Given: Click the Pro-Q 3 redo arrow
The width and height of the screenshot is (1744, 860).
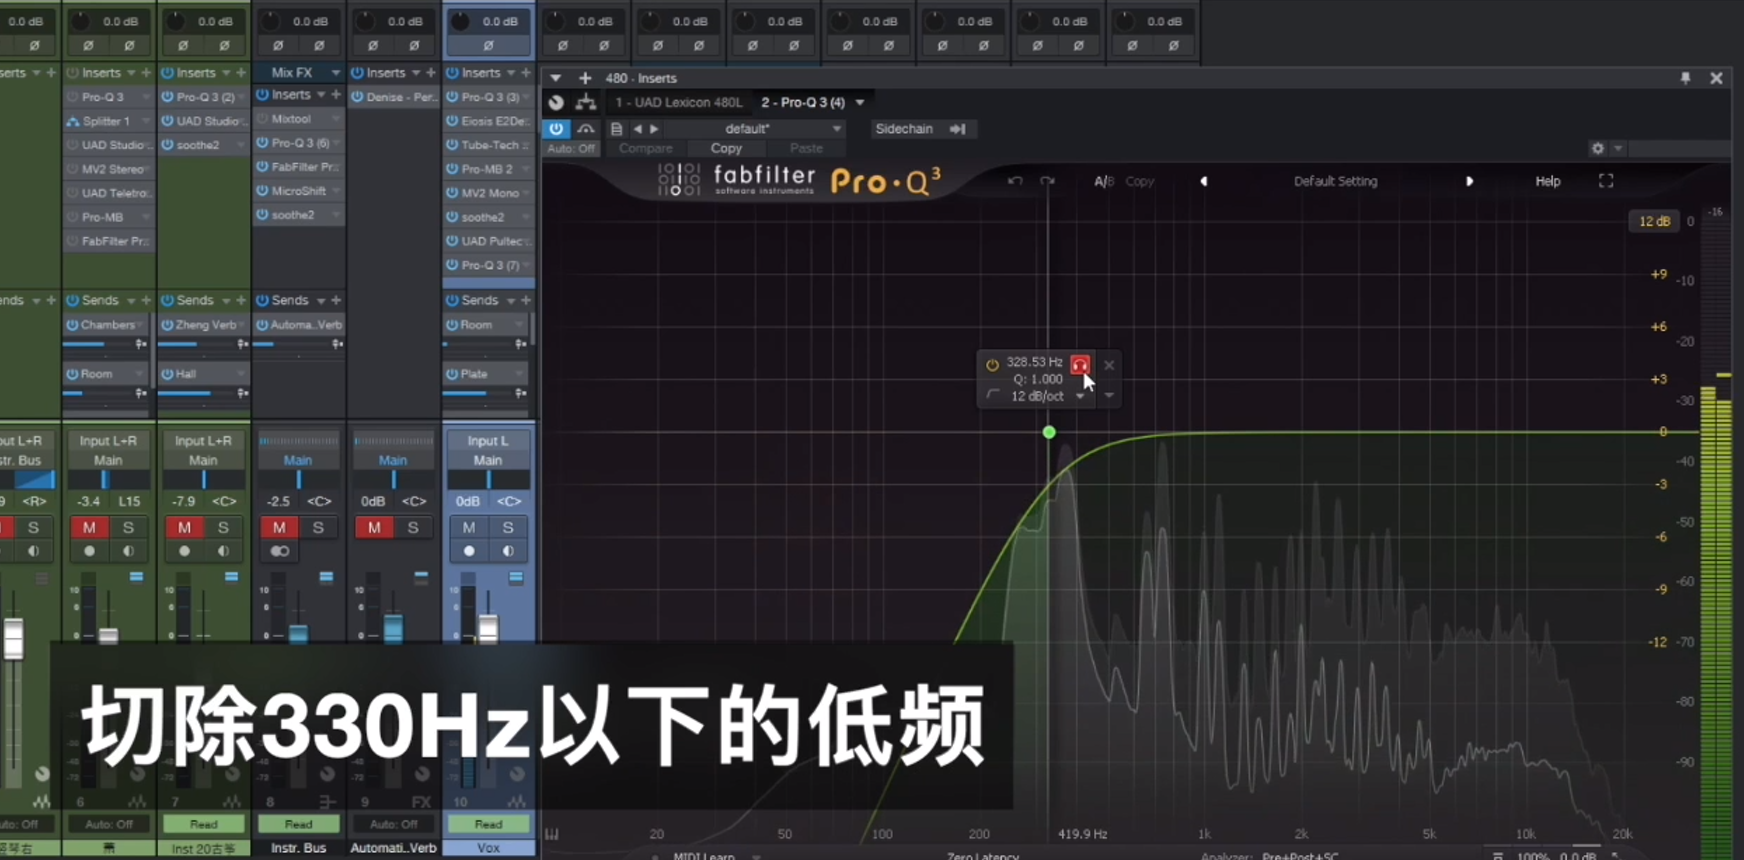Looking at the screenshot, I should (1047, 181).
